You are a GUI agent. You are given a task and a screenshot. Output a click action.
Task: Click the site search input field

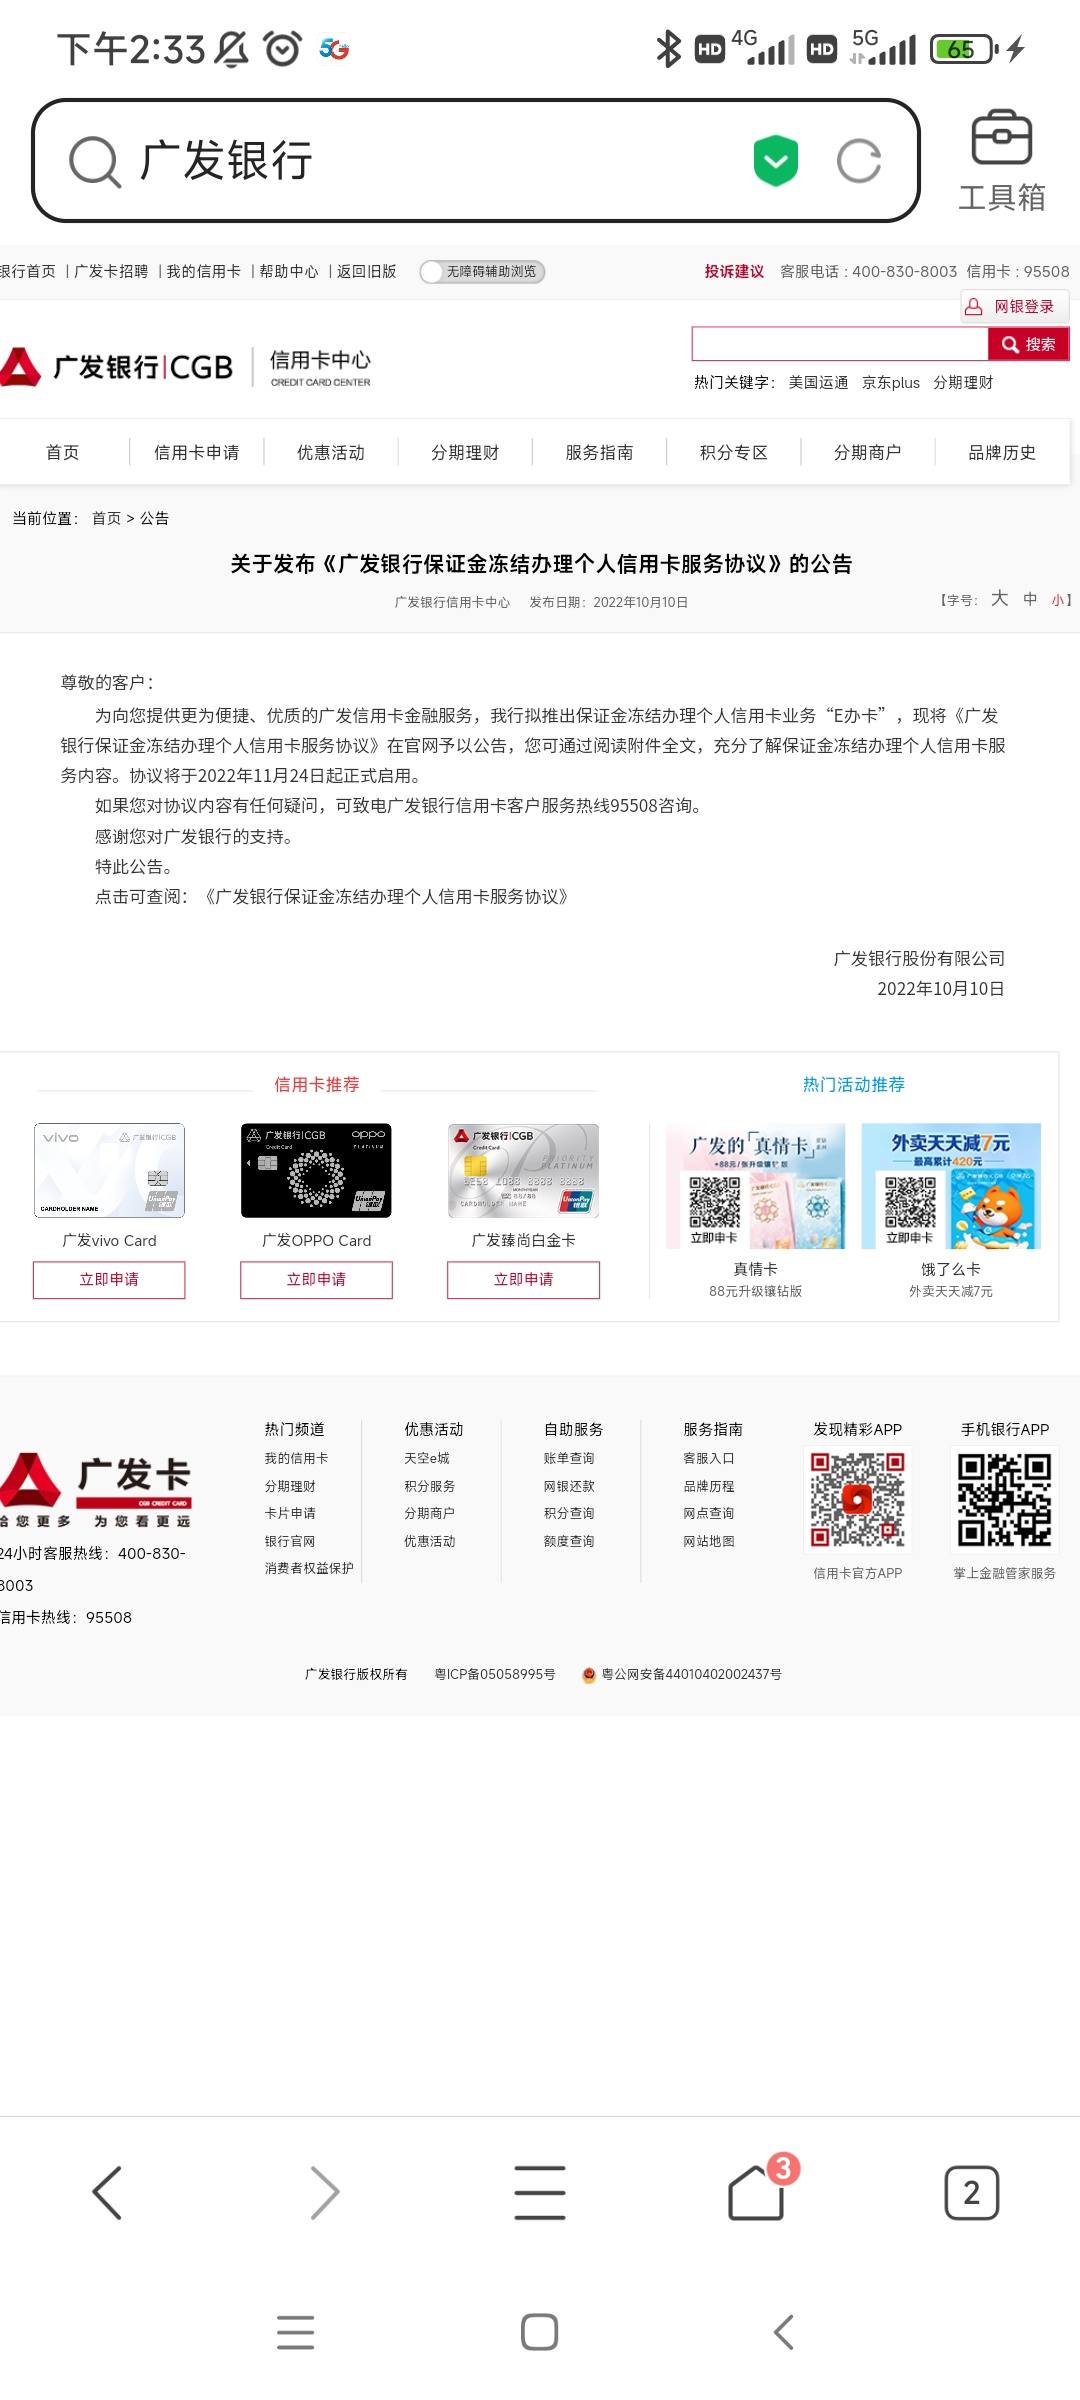840,344
